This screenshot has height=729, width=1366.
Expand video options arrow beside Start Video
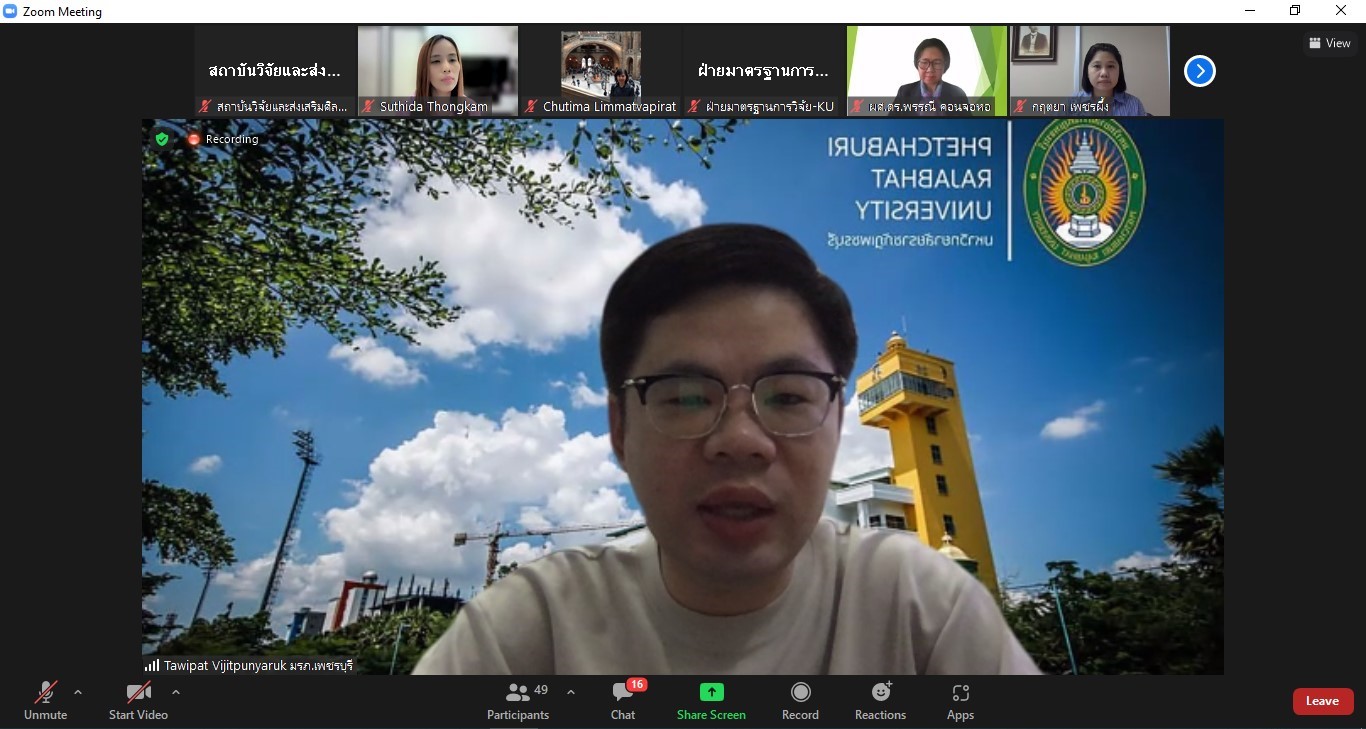point(176,692)
